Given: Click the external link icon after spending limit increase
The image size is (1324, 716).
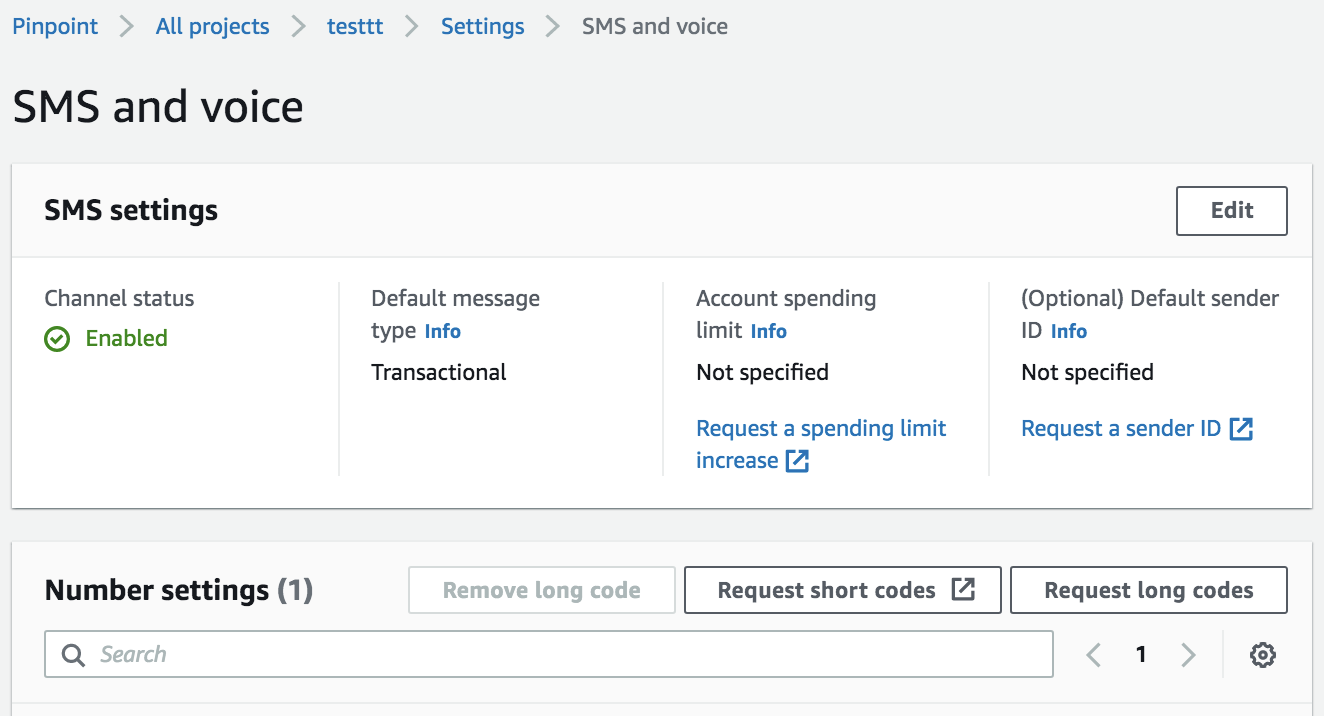Looking at the screenshot, I should (797, 461).
